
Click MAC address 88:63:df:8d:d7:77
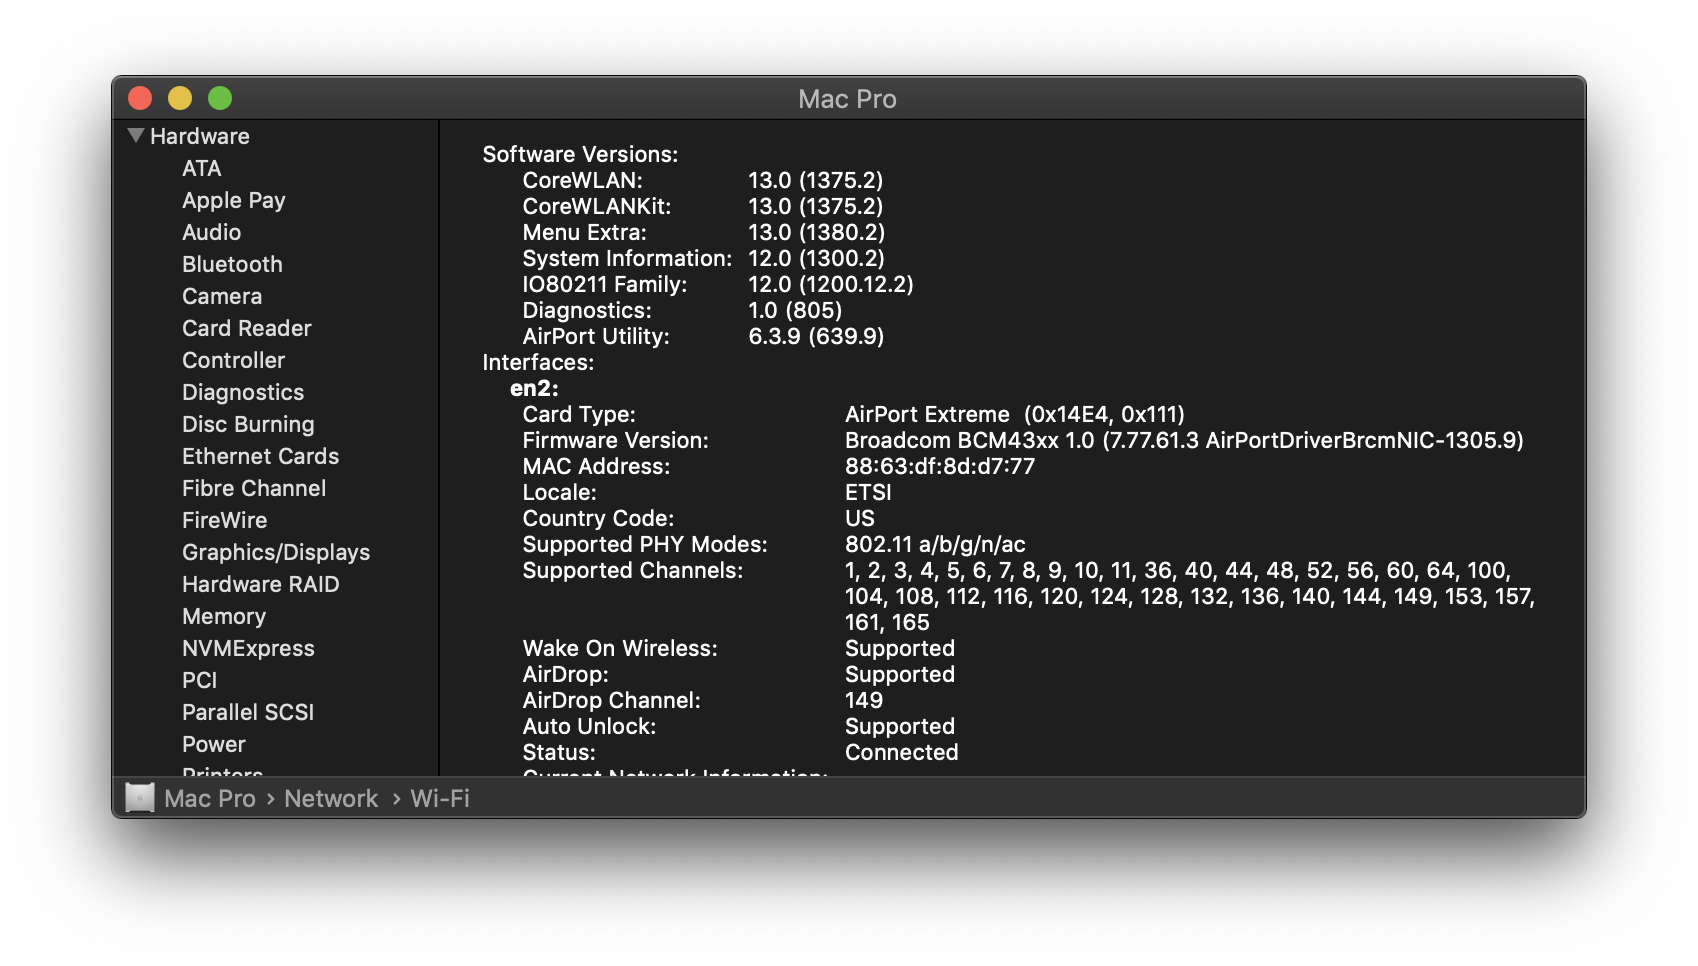click(940, 466)
